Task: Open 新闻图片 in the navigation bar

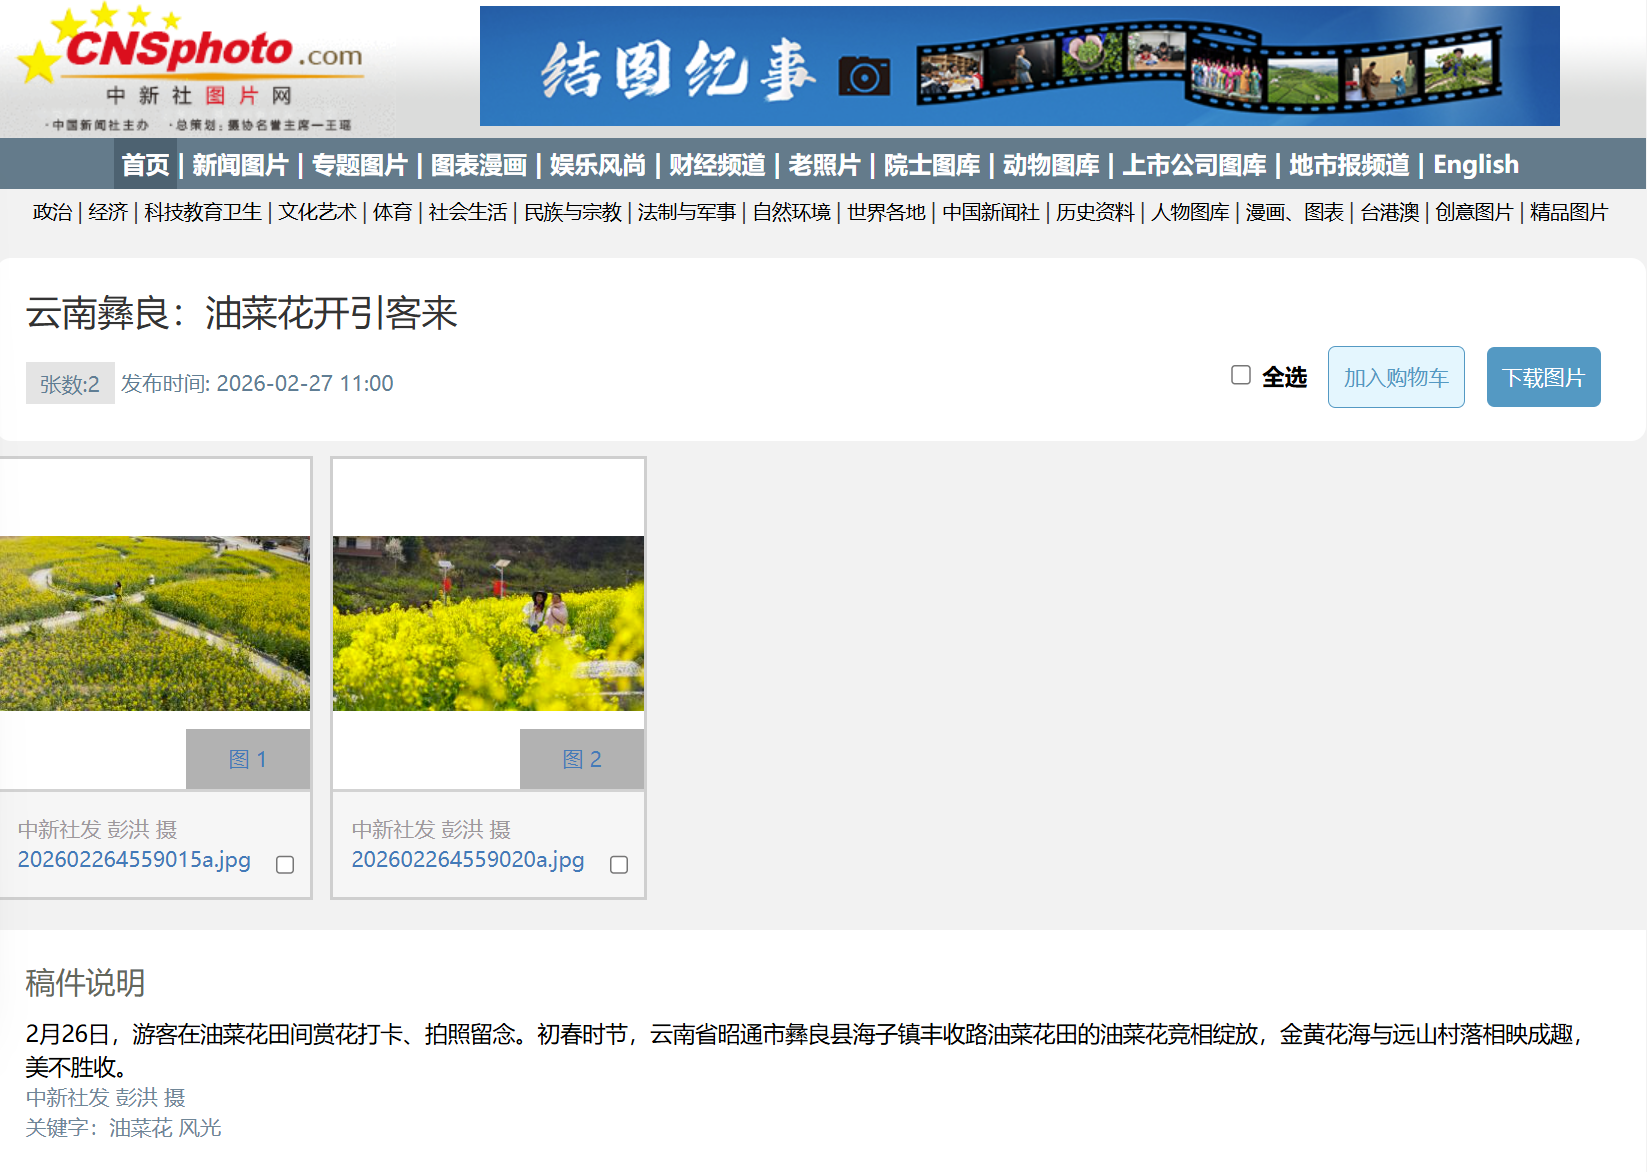Action: (240, 165)
